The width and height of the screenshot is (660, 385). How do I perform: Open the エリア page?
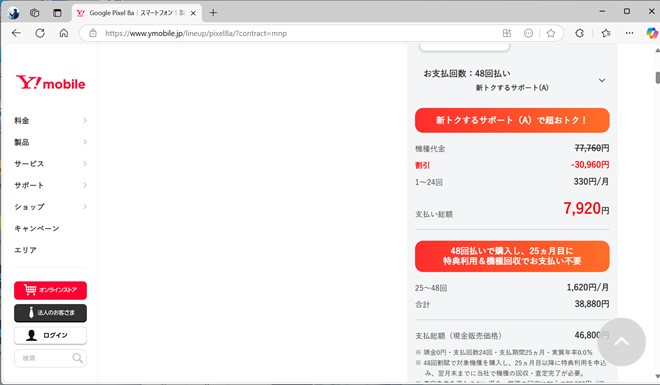pos(25,250)
